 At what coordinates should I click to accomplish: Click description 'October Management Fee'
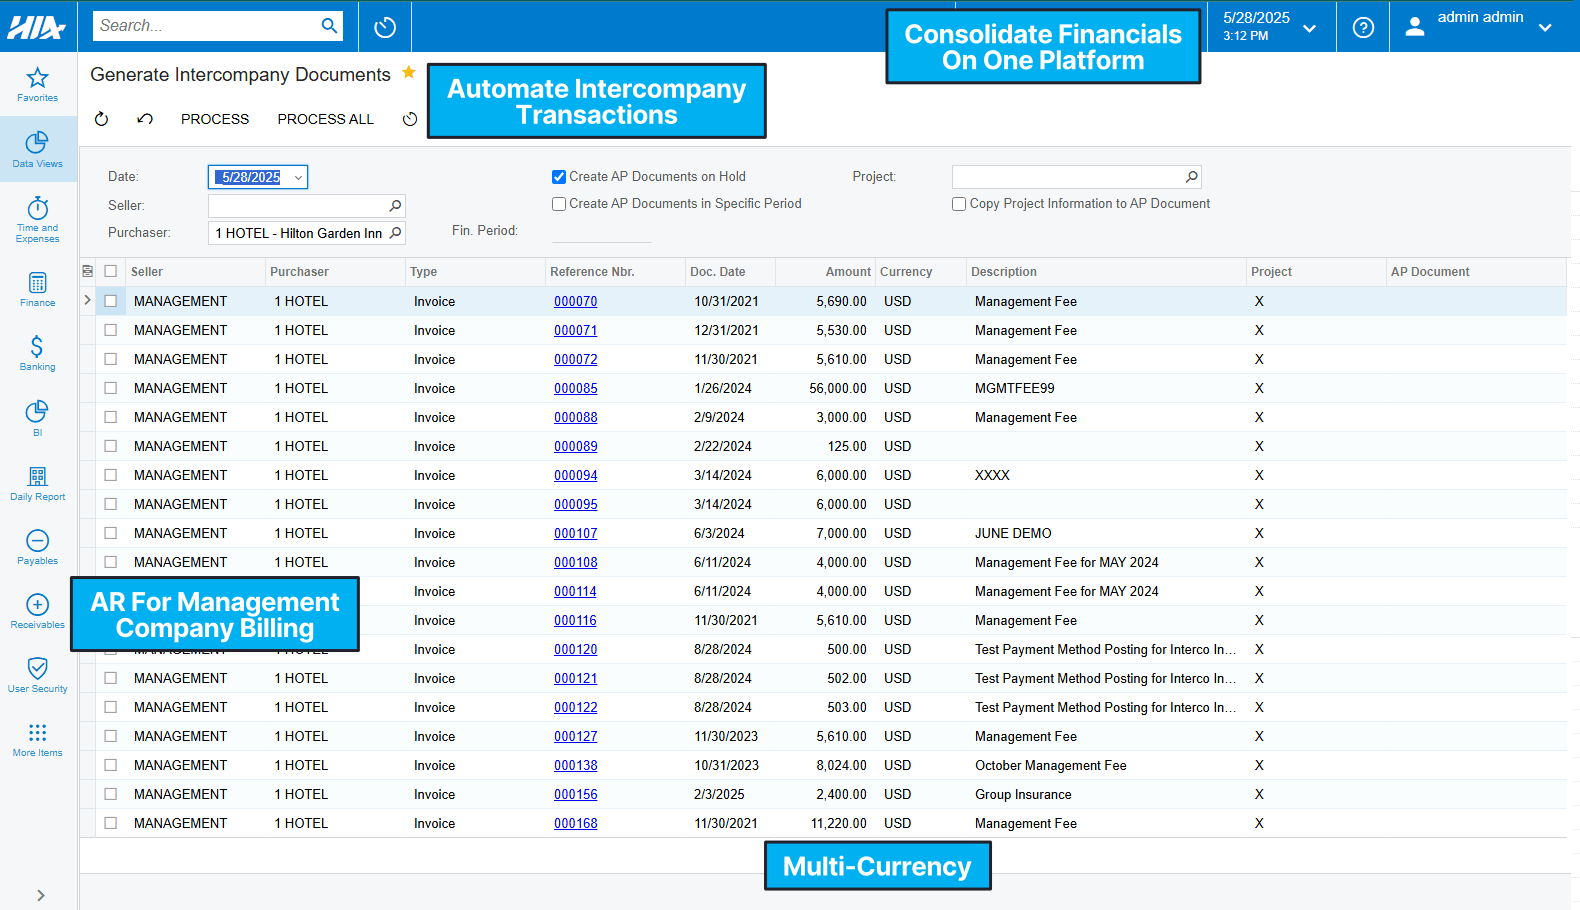[x=1051, y=765]
